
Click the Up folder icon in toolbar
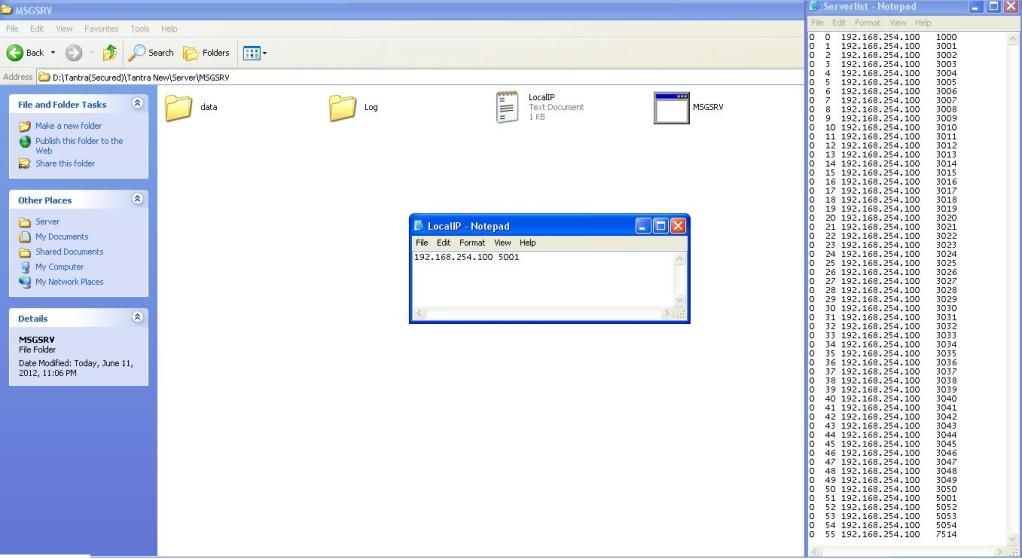point(110,53)
